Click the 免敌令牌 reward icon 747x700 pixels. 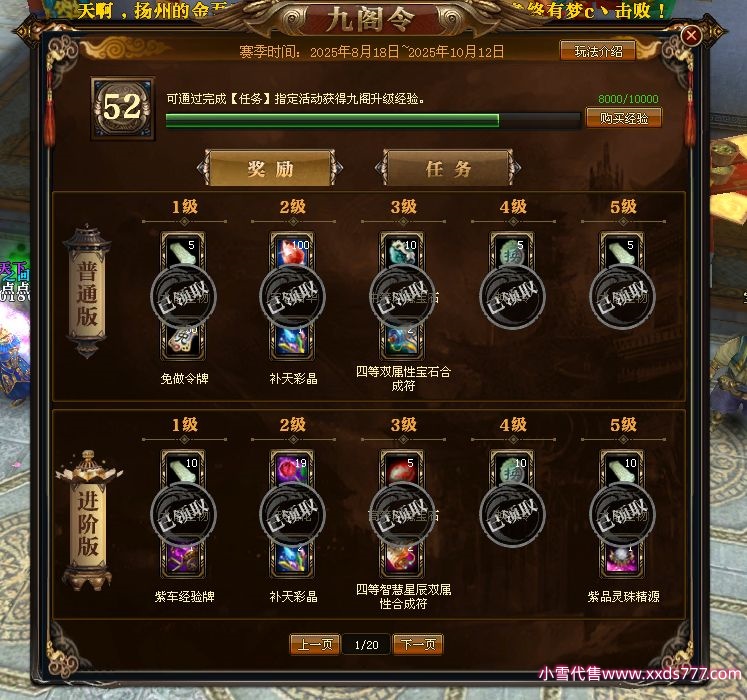point(183,341)
